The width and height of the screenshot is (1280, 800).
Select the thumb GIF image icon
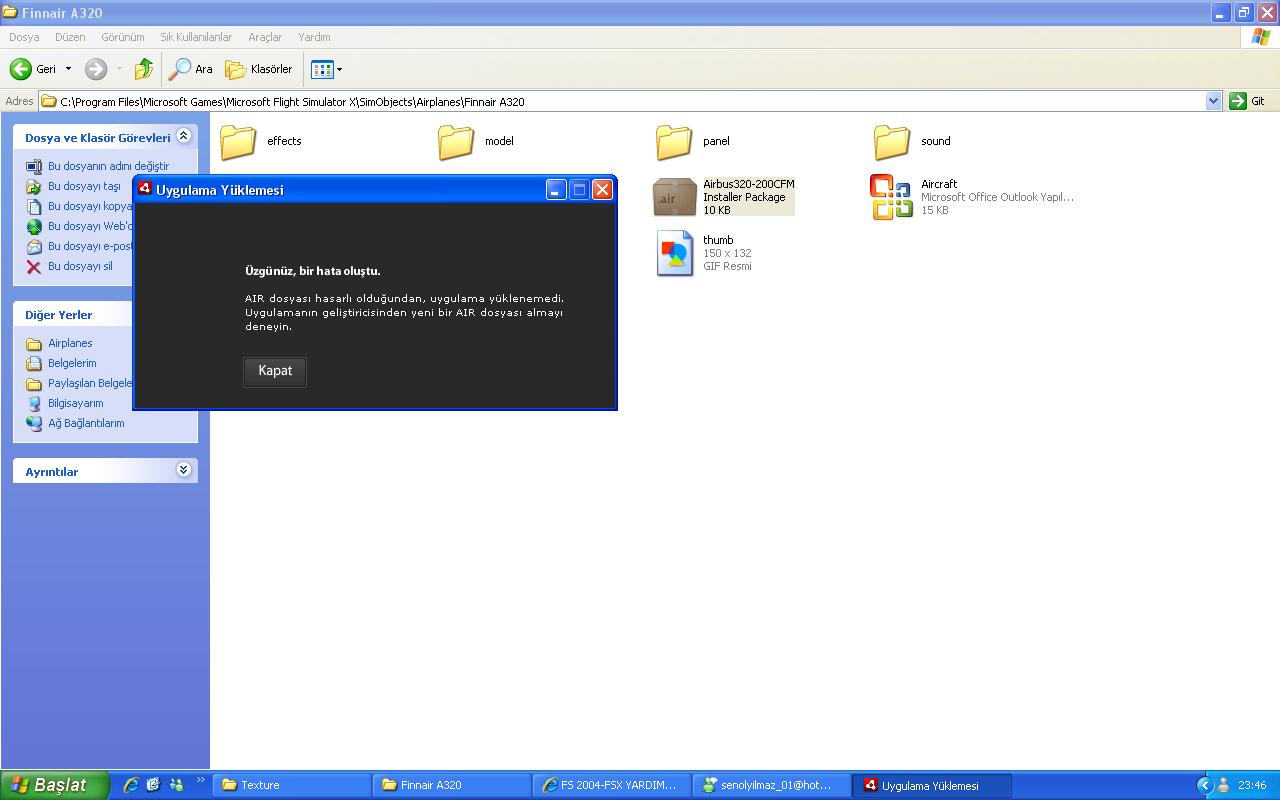tap(674, 253)
